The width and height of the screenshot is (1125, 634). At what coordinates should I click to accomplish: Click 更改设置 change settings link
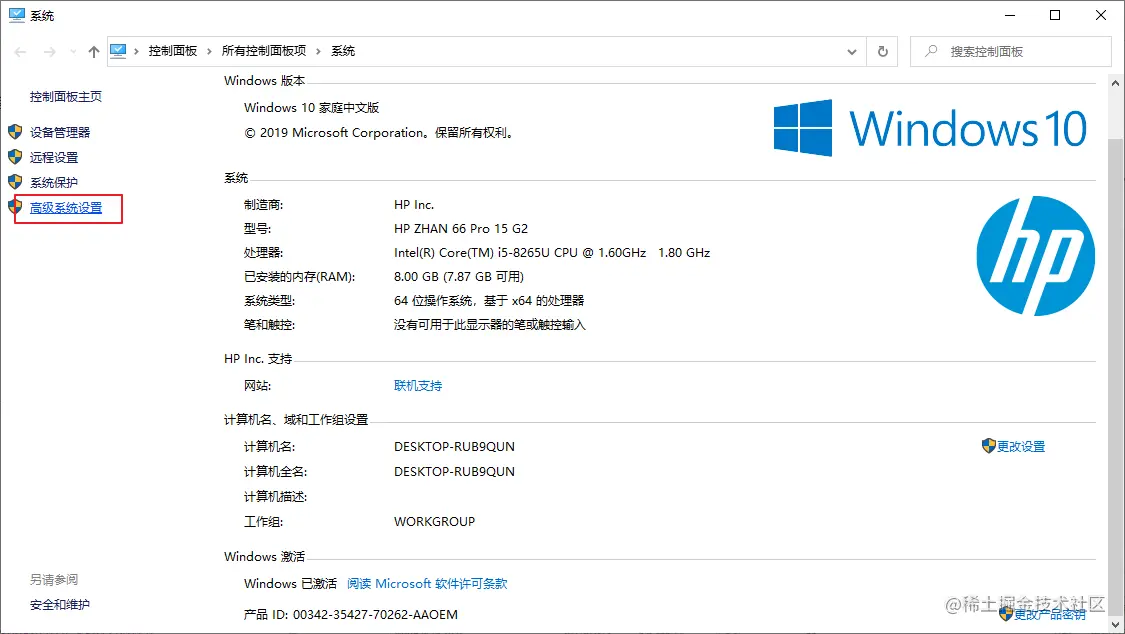tap(1021, 447)
